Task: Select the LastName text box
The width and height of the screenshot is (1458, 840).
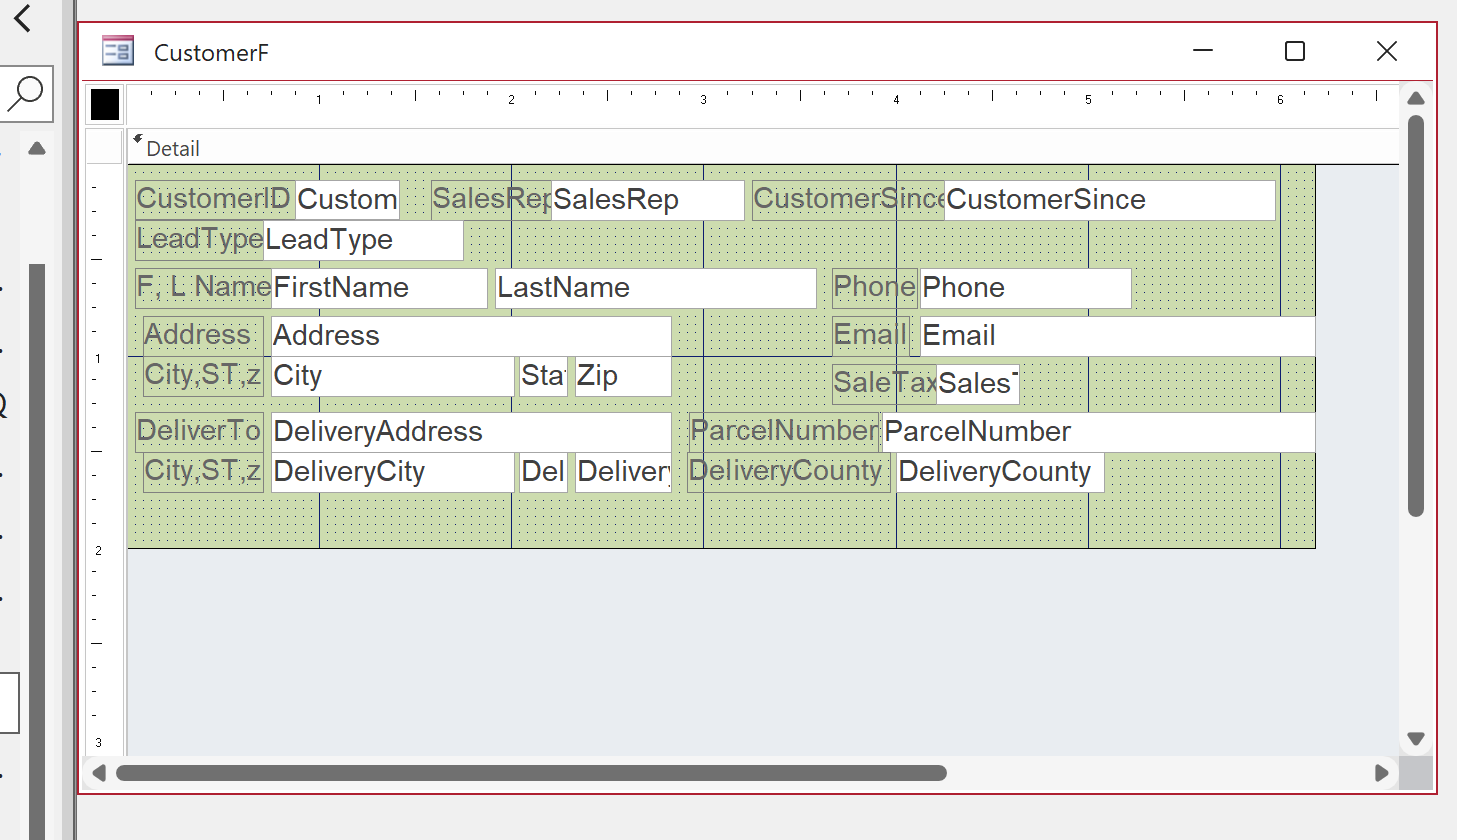Action: (x=656, y=288)
